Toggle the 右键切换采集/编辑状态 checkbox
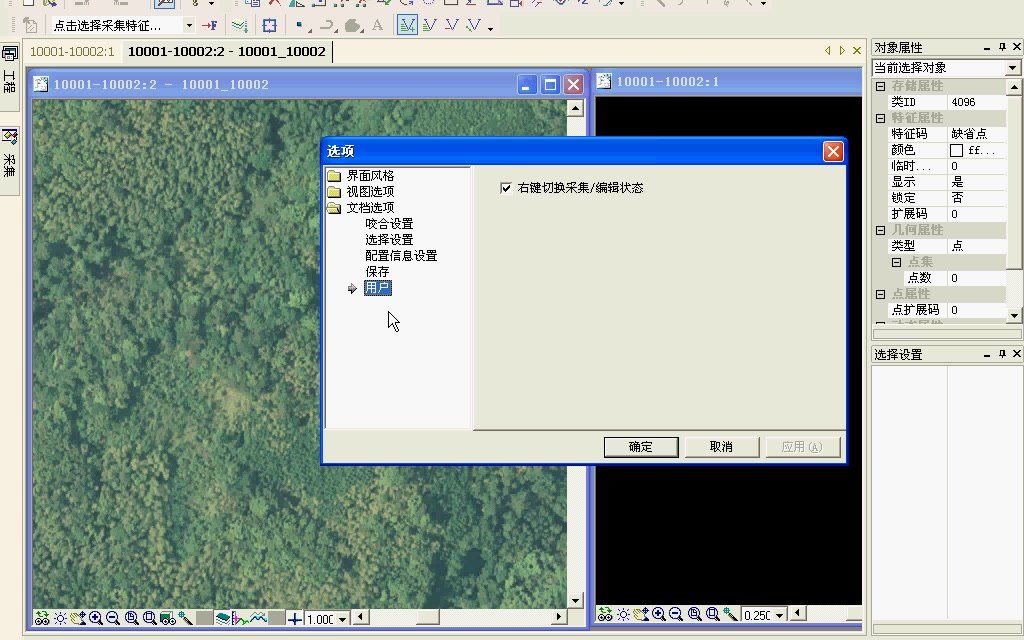The image size is (1024, 640). 506,186
